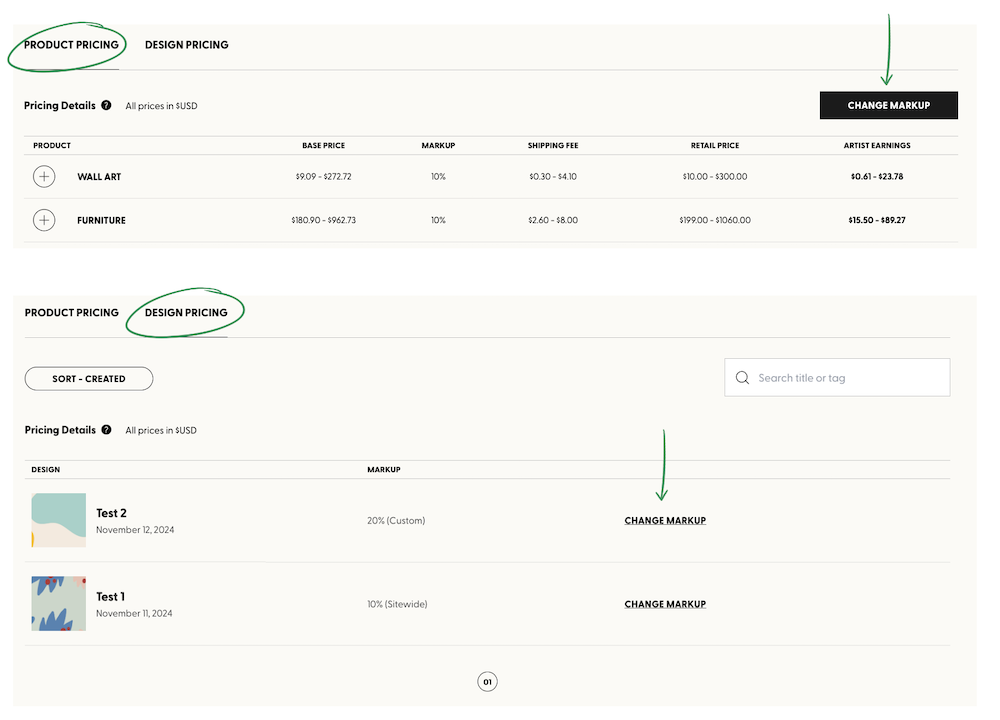Image resolution: width=1000 pixels, height=720 pixels.
Task: Open the Sort - Created dropdown
Action: pos(89,379)
